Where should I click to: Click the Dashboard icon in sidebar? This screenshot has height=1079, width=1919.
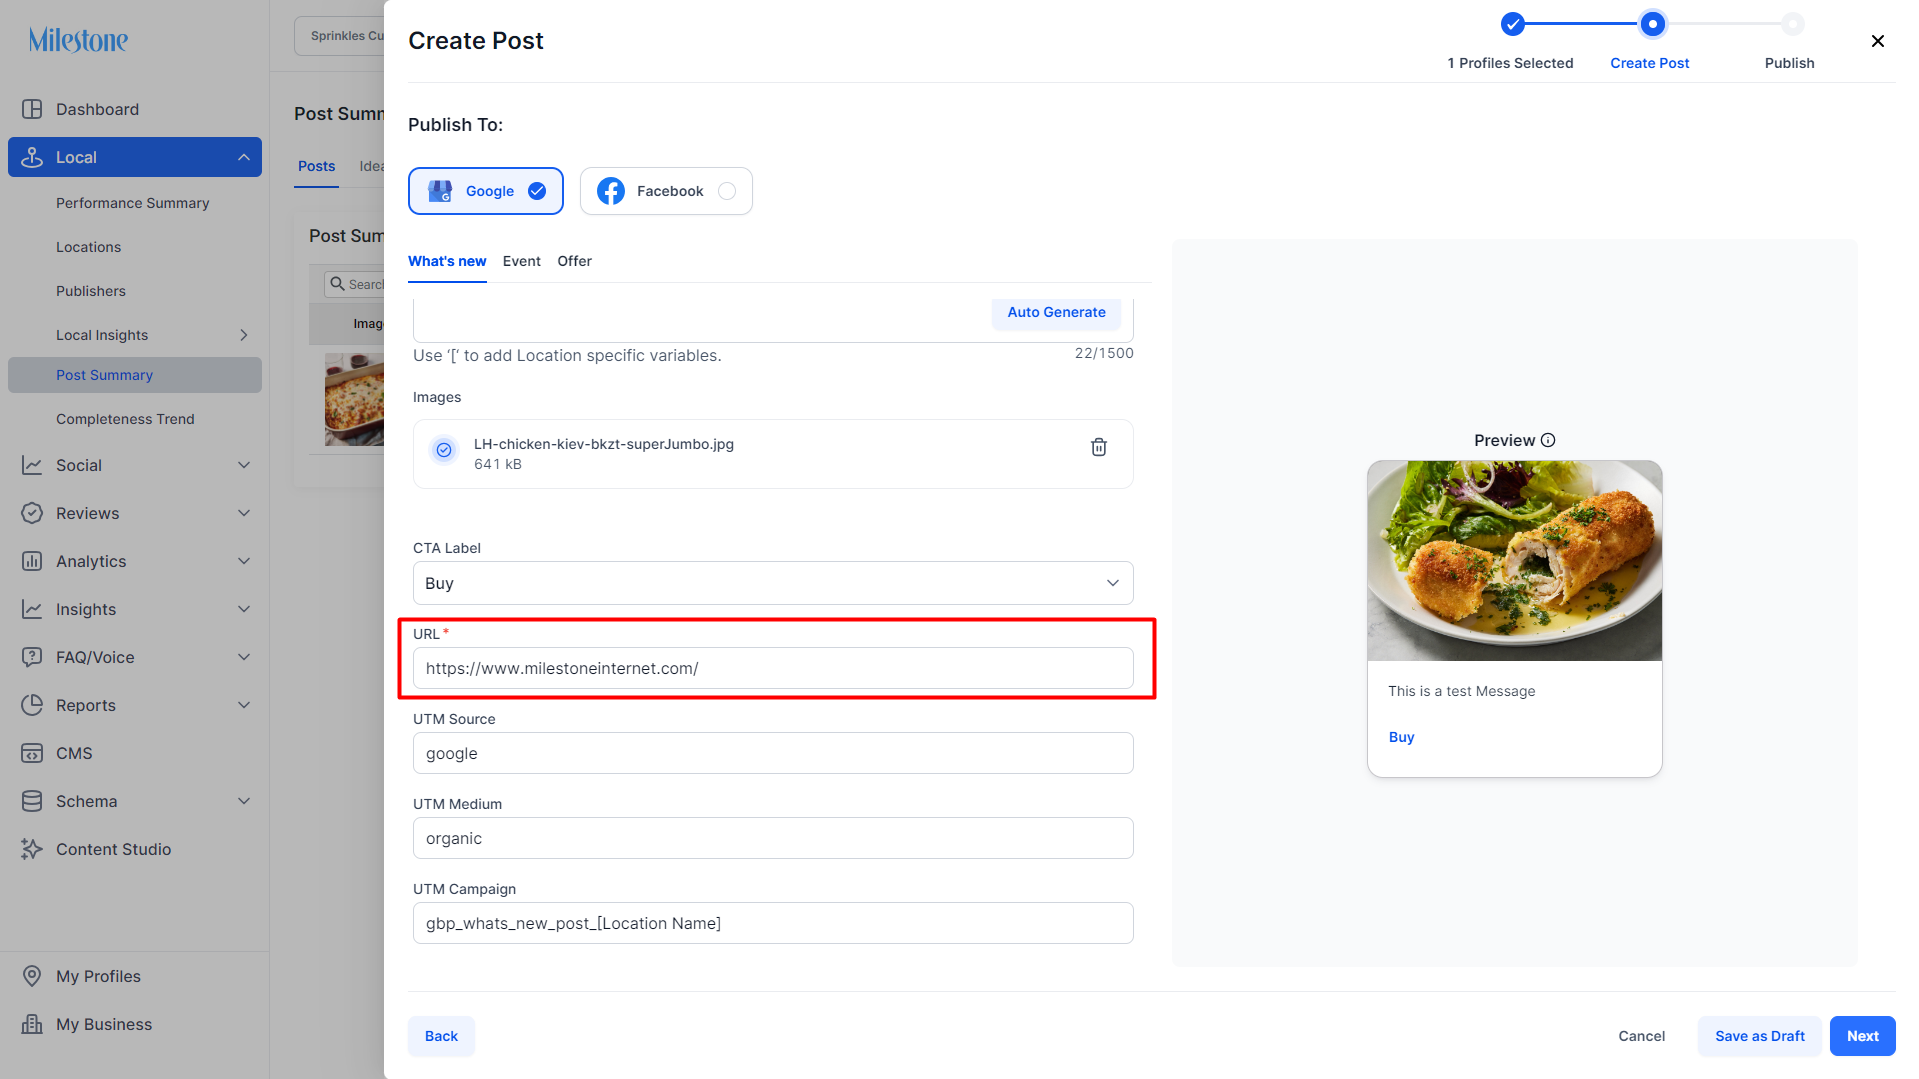pyautogui.click(x=32, y=109)
